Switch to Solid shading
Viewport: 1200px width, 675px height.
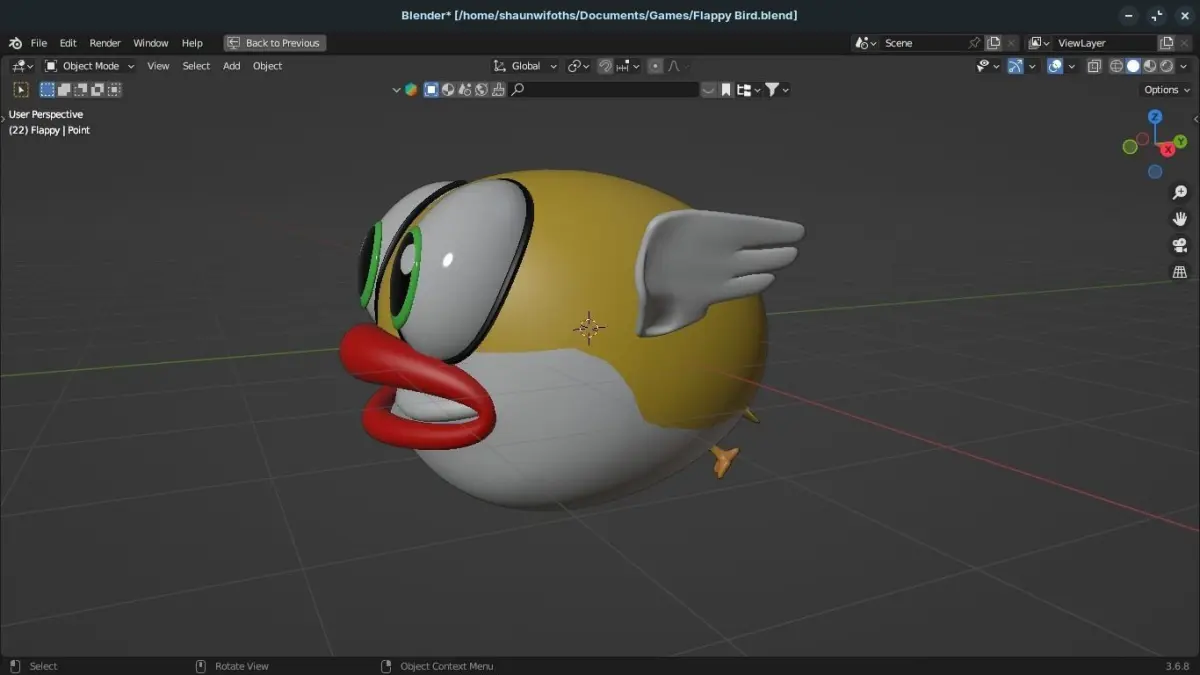[x=1133, y=66]
